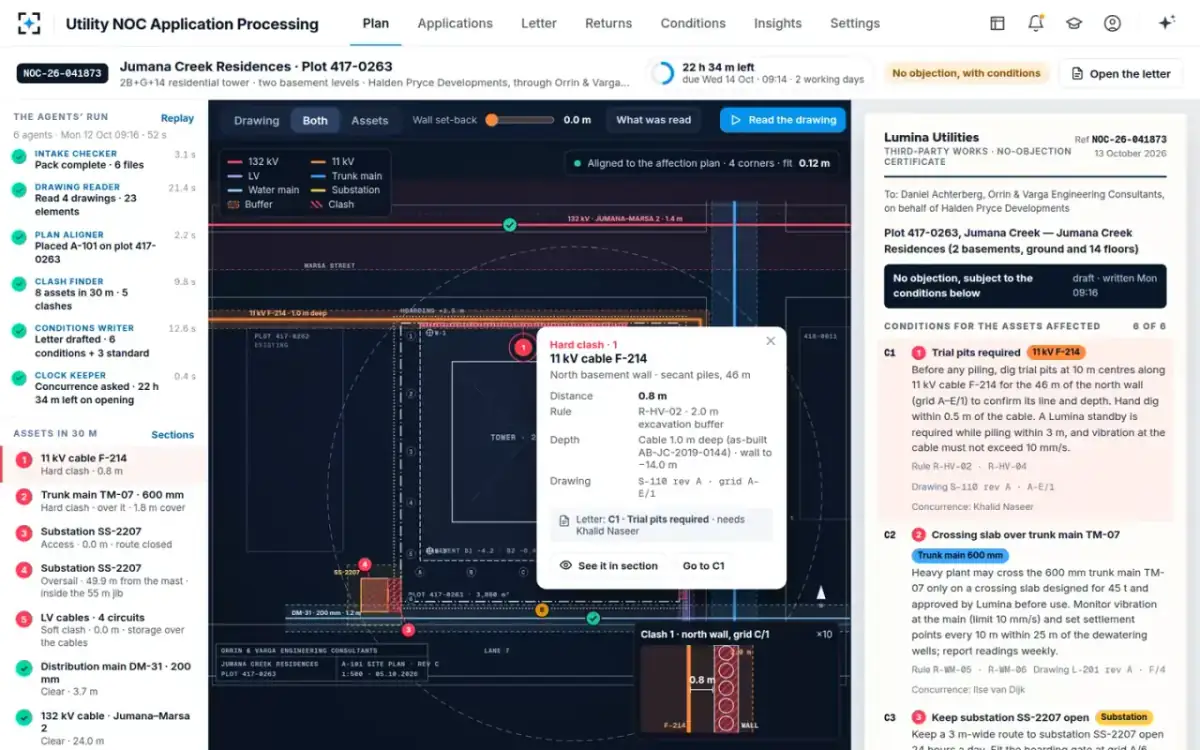Click the Substation tag on condition C3
1200x750 pixels.
point(1124,717)
